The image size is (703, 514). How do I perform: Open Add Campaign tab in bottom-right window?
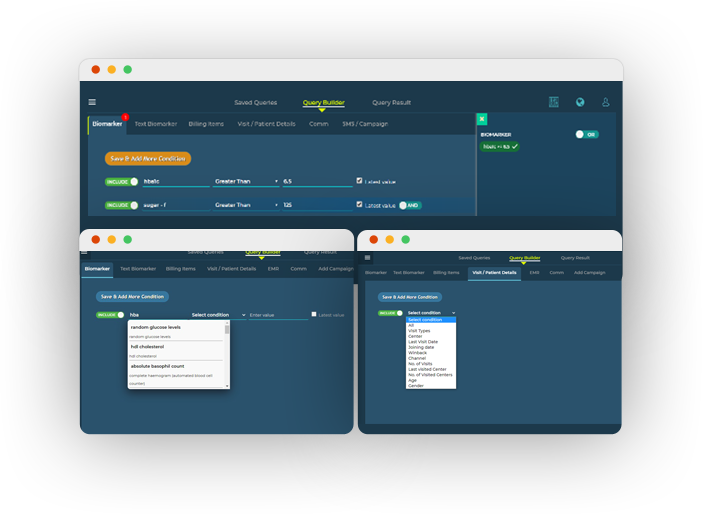pyautogui.click(x=590, y=273)
